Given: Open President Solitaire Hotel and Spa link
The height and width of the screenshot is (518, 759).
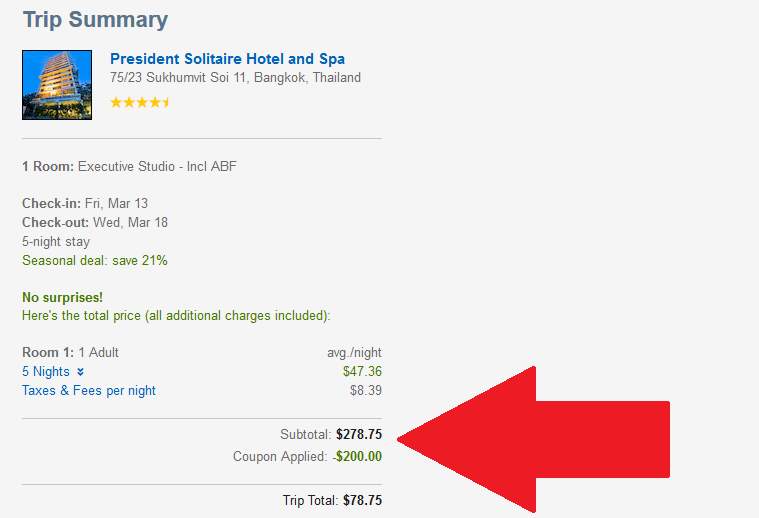Looking at the screenshot, I should pyautogui.click(x=227, y=59).
